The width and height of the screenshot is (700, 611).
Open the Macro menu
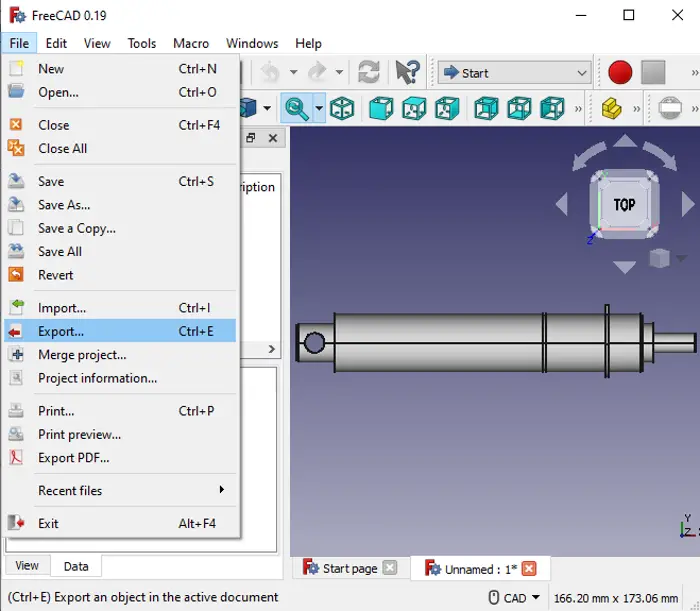(x=191, y=43)
